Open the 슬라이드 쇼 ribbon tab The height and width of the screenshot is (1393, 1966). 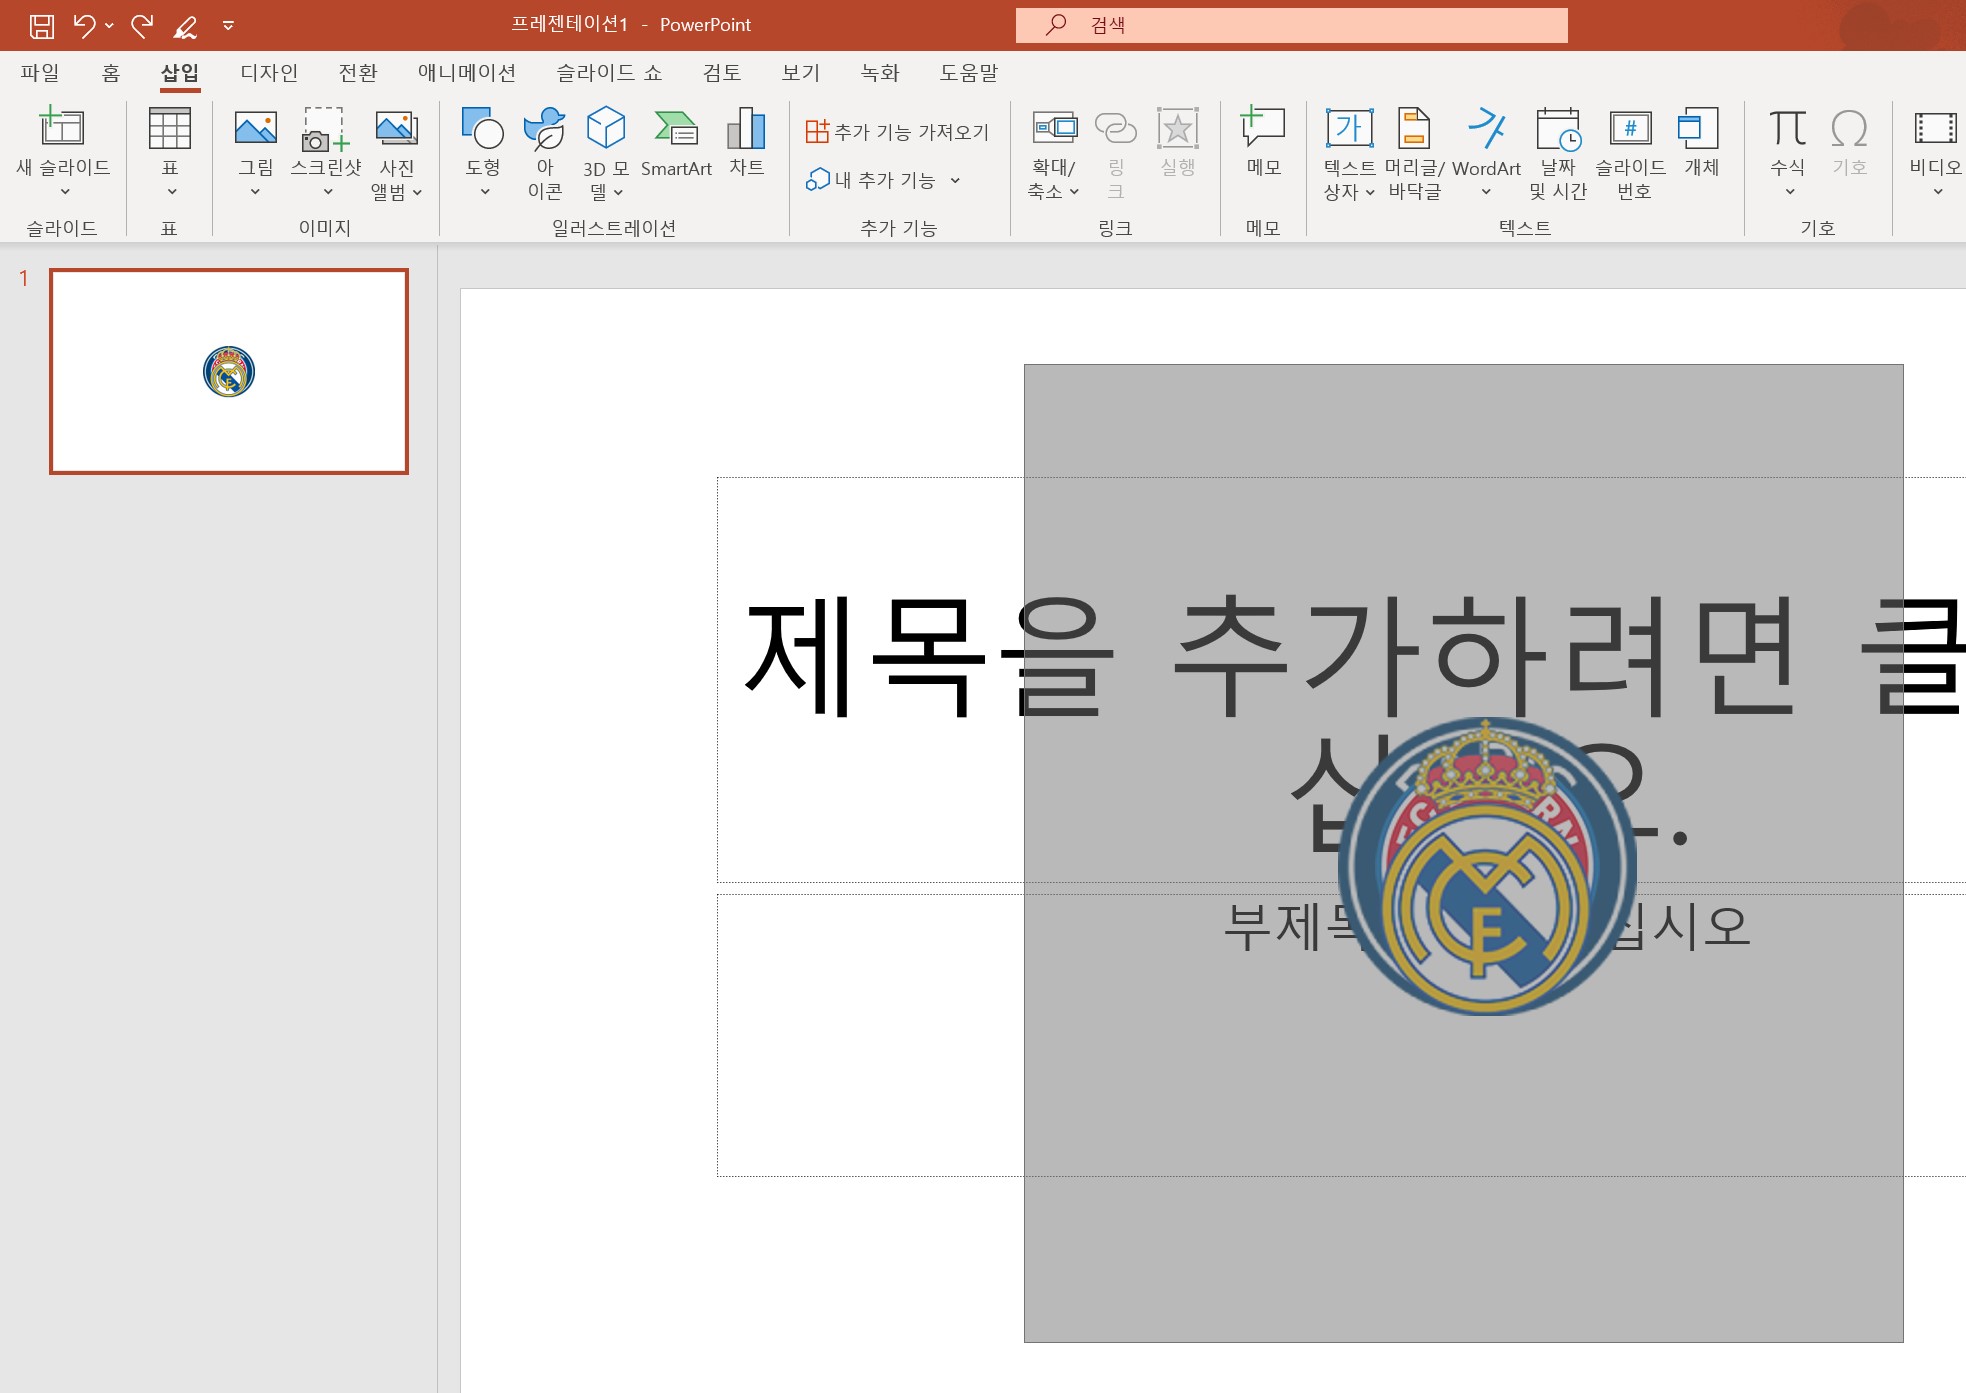(x=608, y=72)
